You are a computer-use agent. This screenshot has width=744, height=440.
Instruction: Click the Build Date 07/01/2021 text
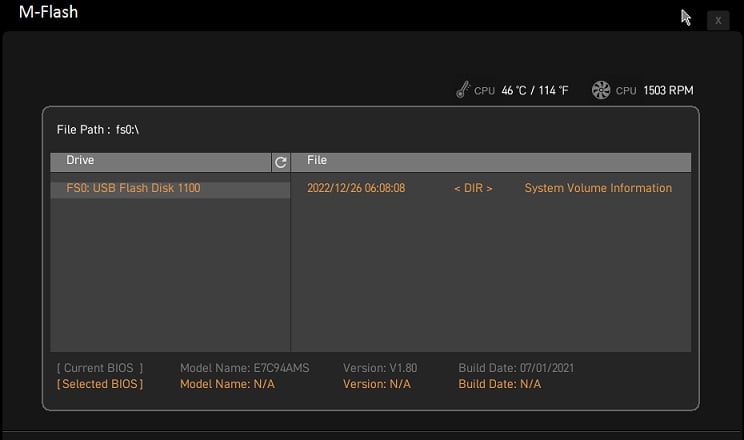point(516,368)
